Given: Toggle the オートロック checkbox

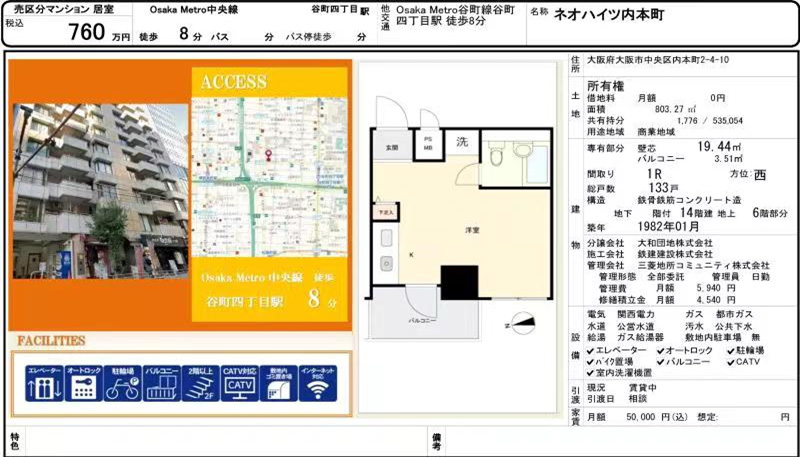Looking at the screenshot, I should [x=660, y=351].
